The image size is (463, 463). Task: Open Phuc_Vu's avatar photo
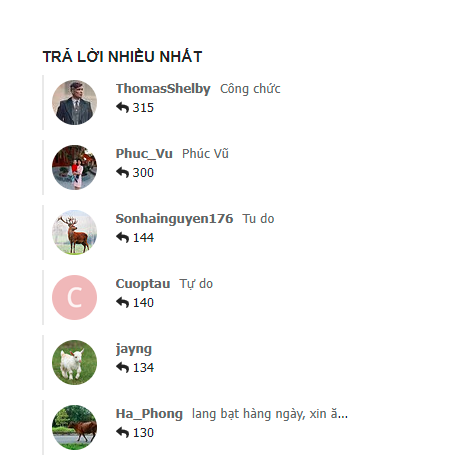[74, 167]
